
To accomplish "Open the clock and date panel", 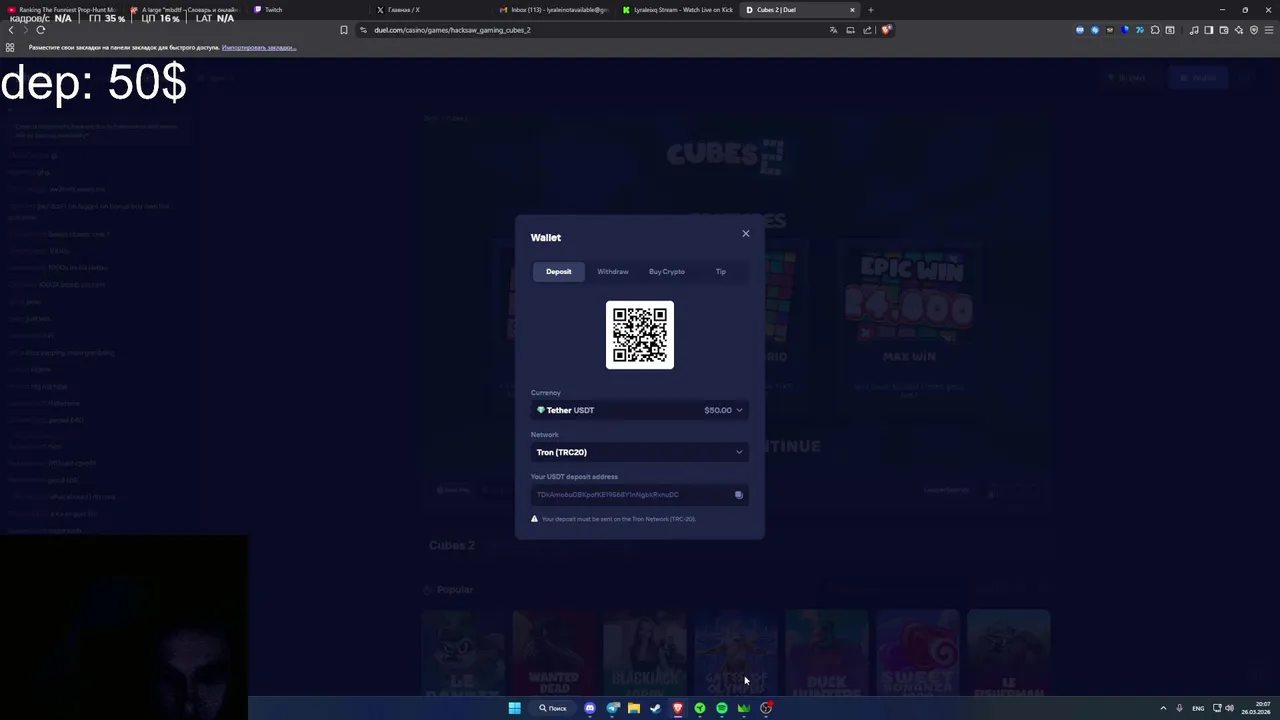I will 1256,708.
